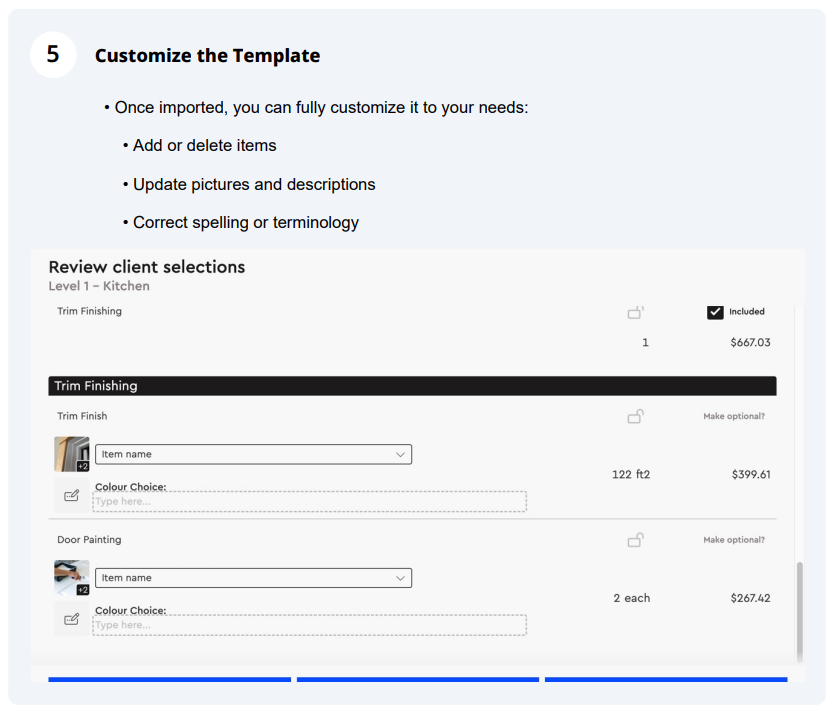Screen dimensions: 826x710
Task: Expand the Item name dropdown for Door Painting
Action: (253, 578)
